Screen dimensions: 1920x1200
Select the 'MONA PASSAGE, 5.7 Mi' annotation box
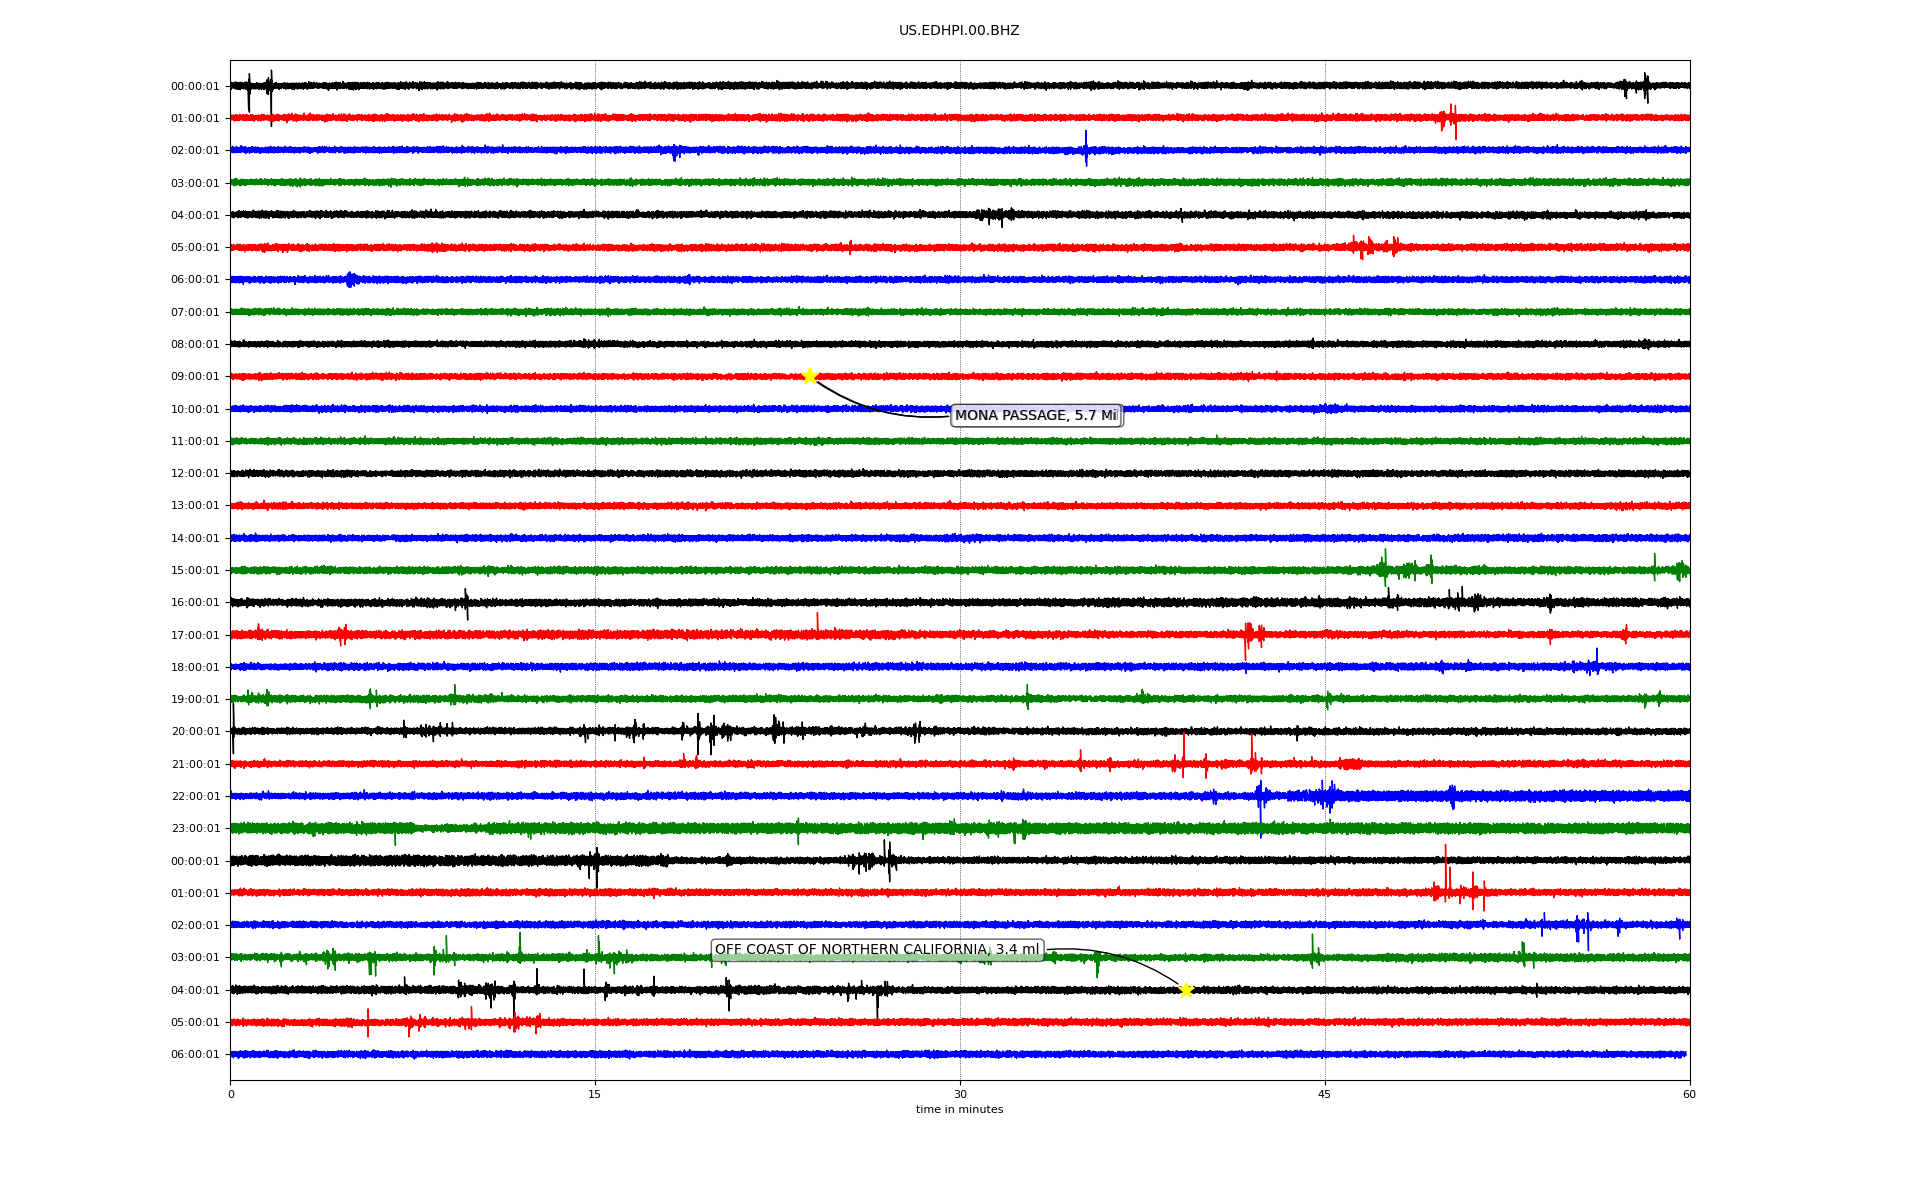pos(1037,416)
